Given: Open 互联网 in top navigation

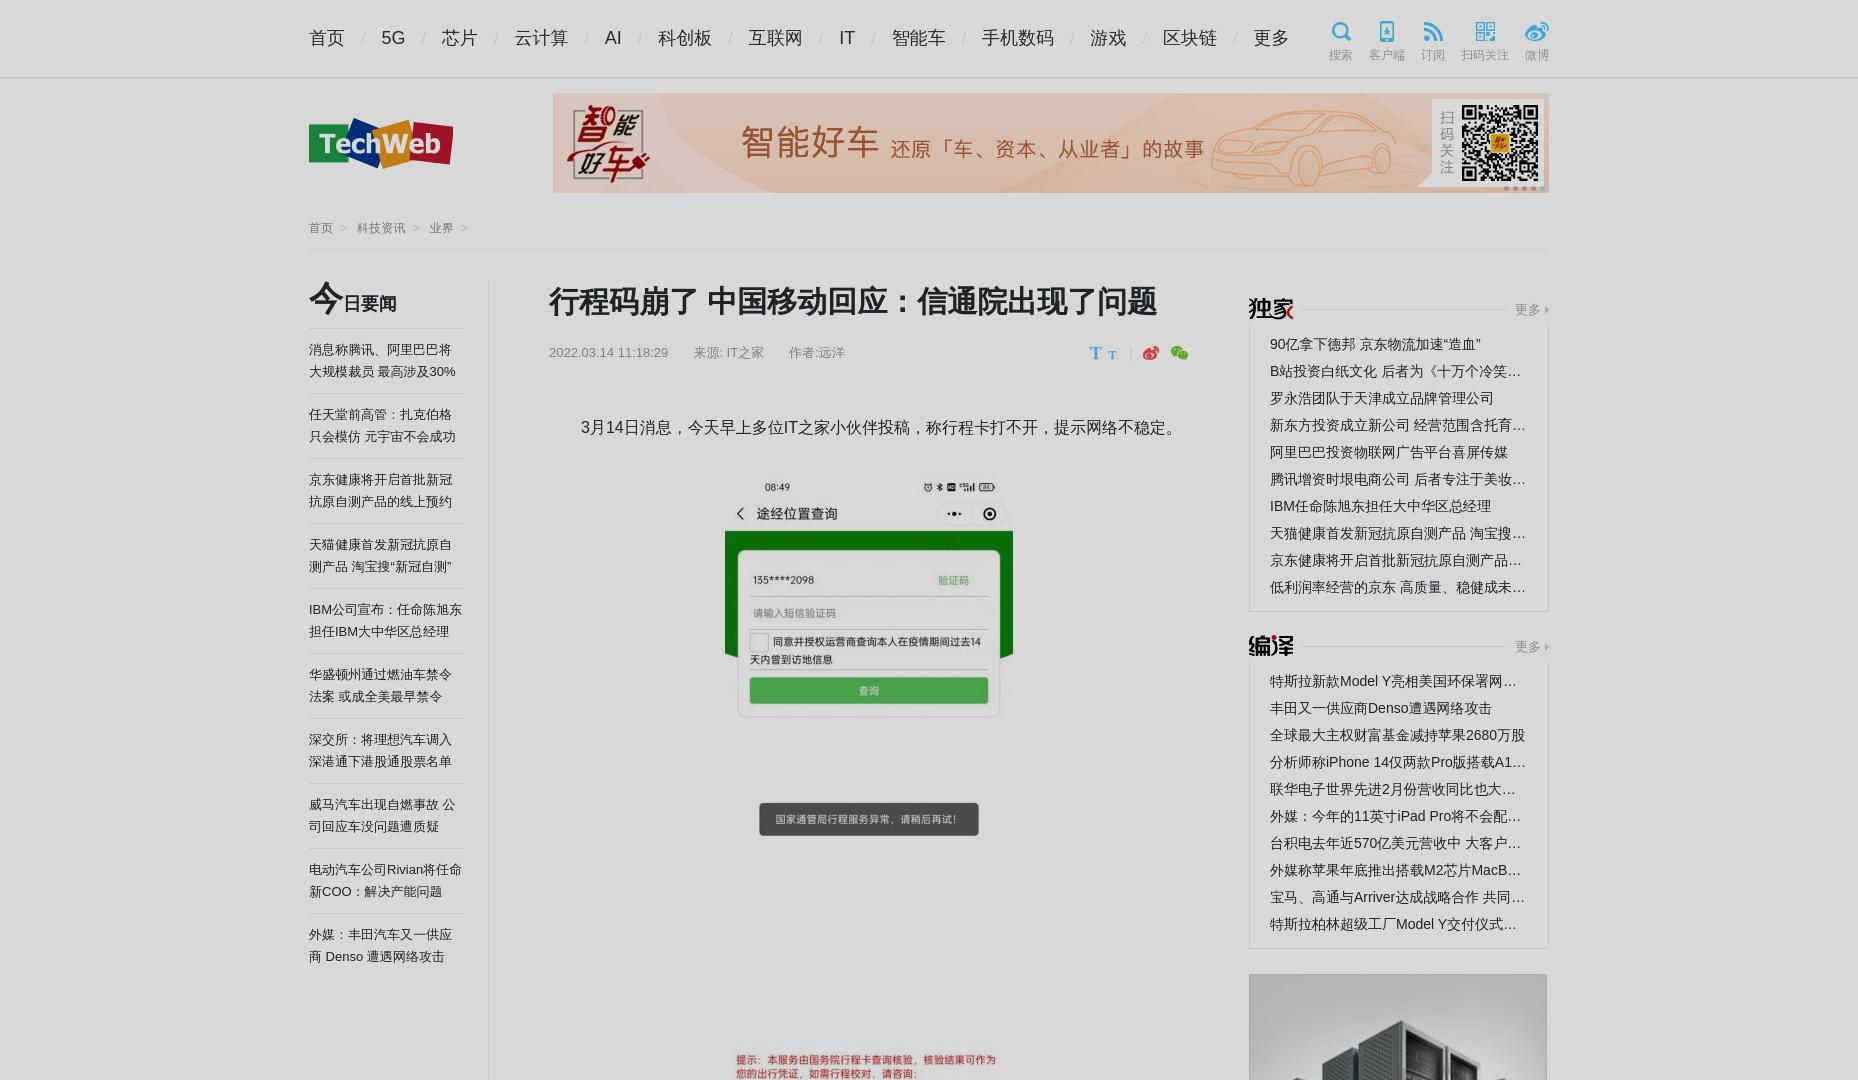Looking at the screenshot, I should coord(775,38).
